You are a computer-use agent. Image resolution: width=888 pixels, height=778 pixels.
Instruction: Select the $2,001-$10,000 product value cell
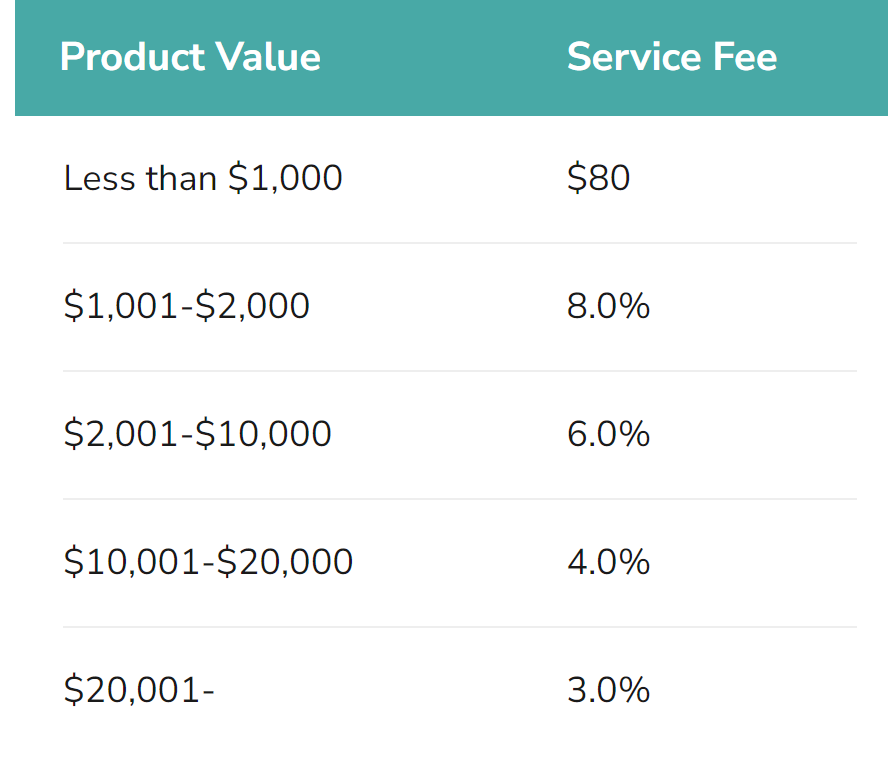click(x=197, y=434)
